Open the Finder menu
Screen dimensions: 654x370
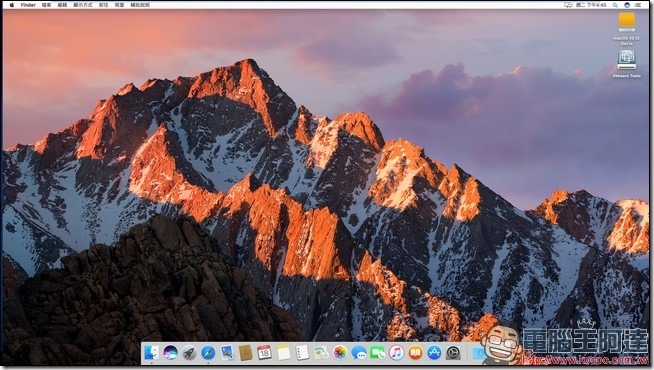pyautogui.click(x=28, y=5)
